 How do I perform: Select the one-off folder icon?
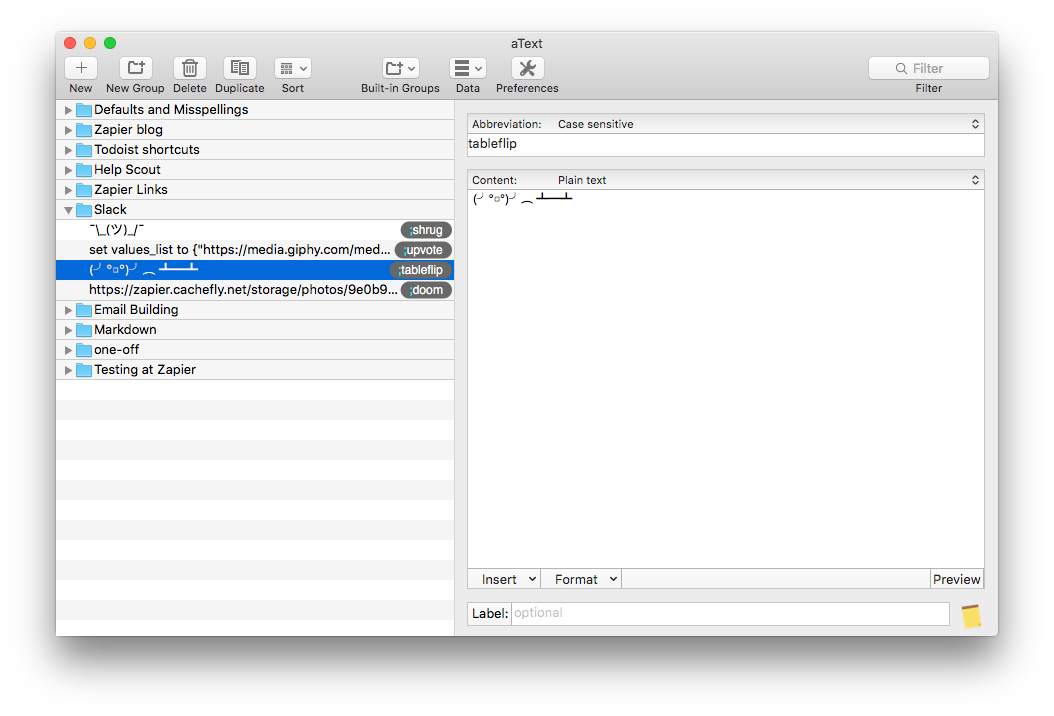[84, 350]
